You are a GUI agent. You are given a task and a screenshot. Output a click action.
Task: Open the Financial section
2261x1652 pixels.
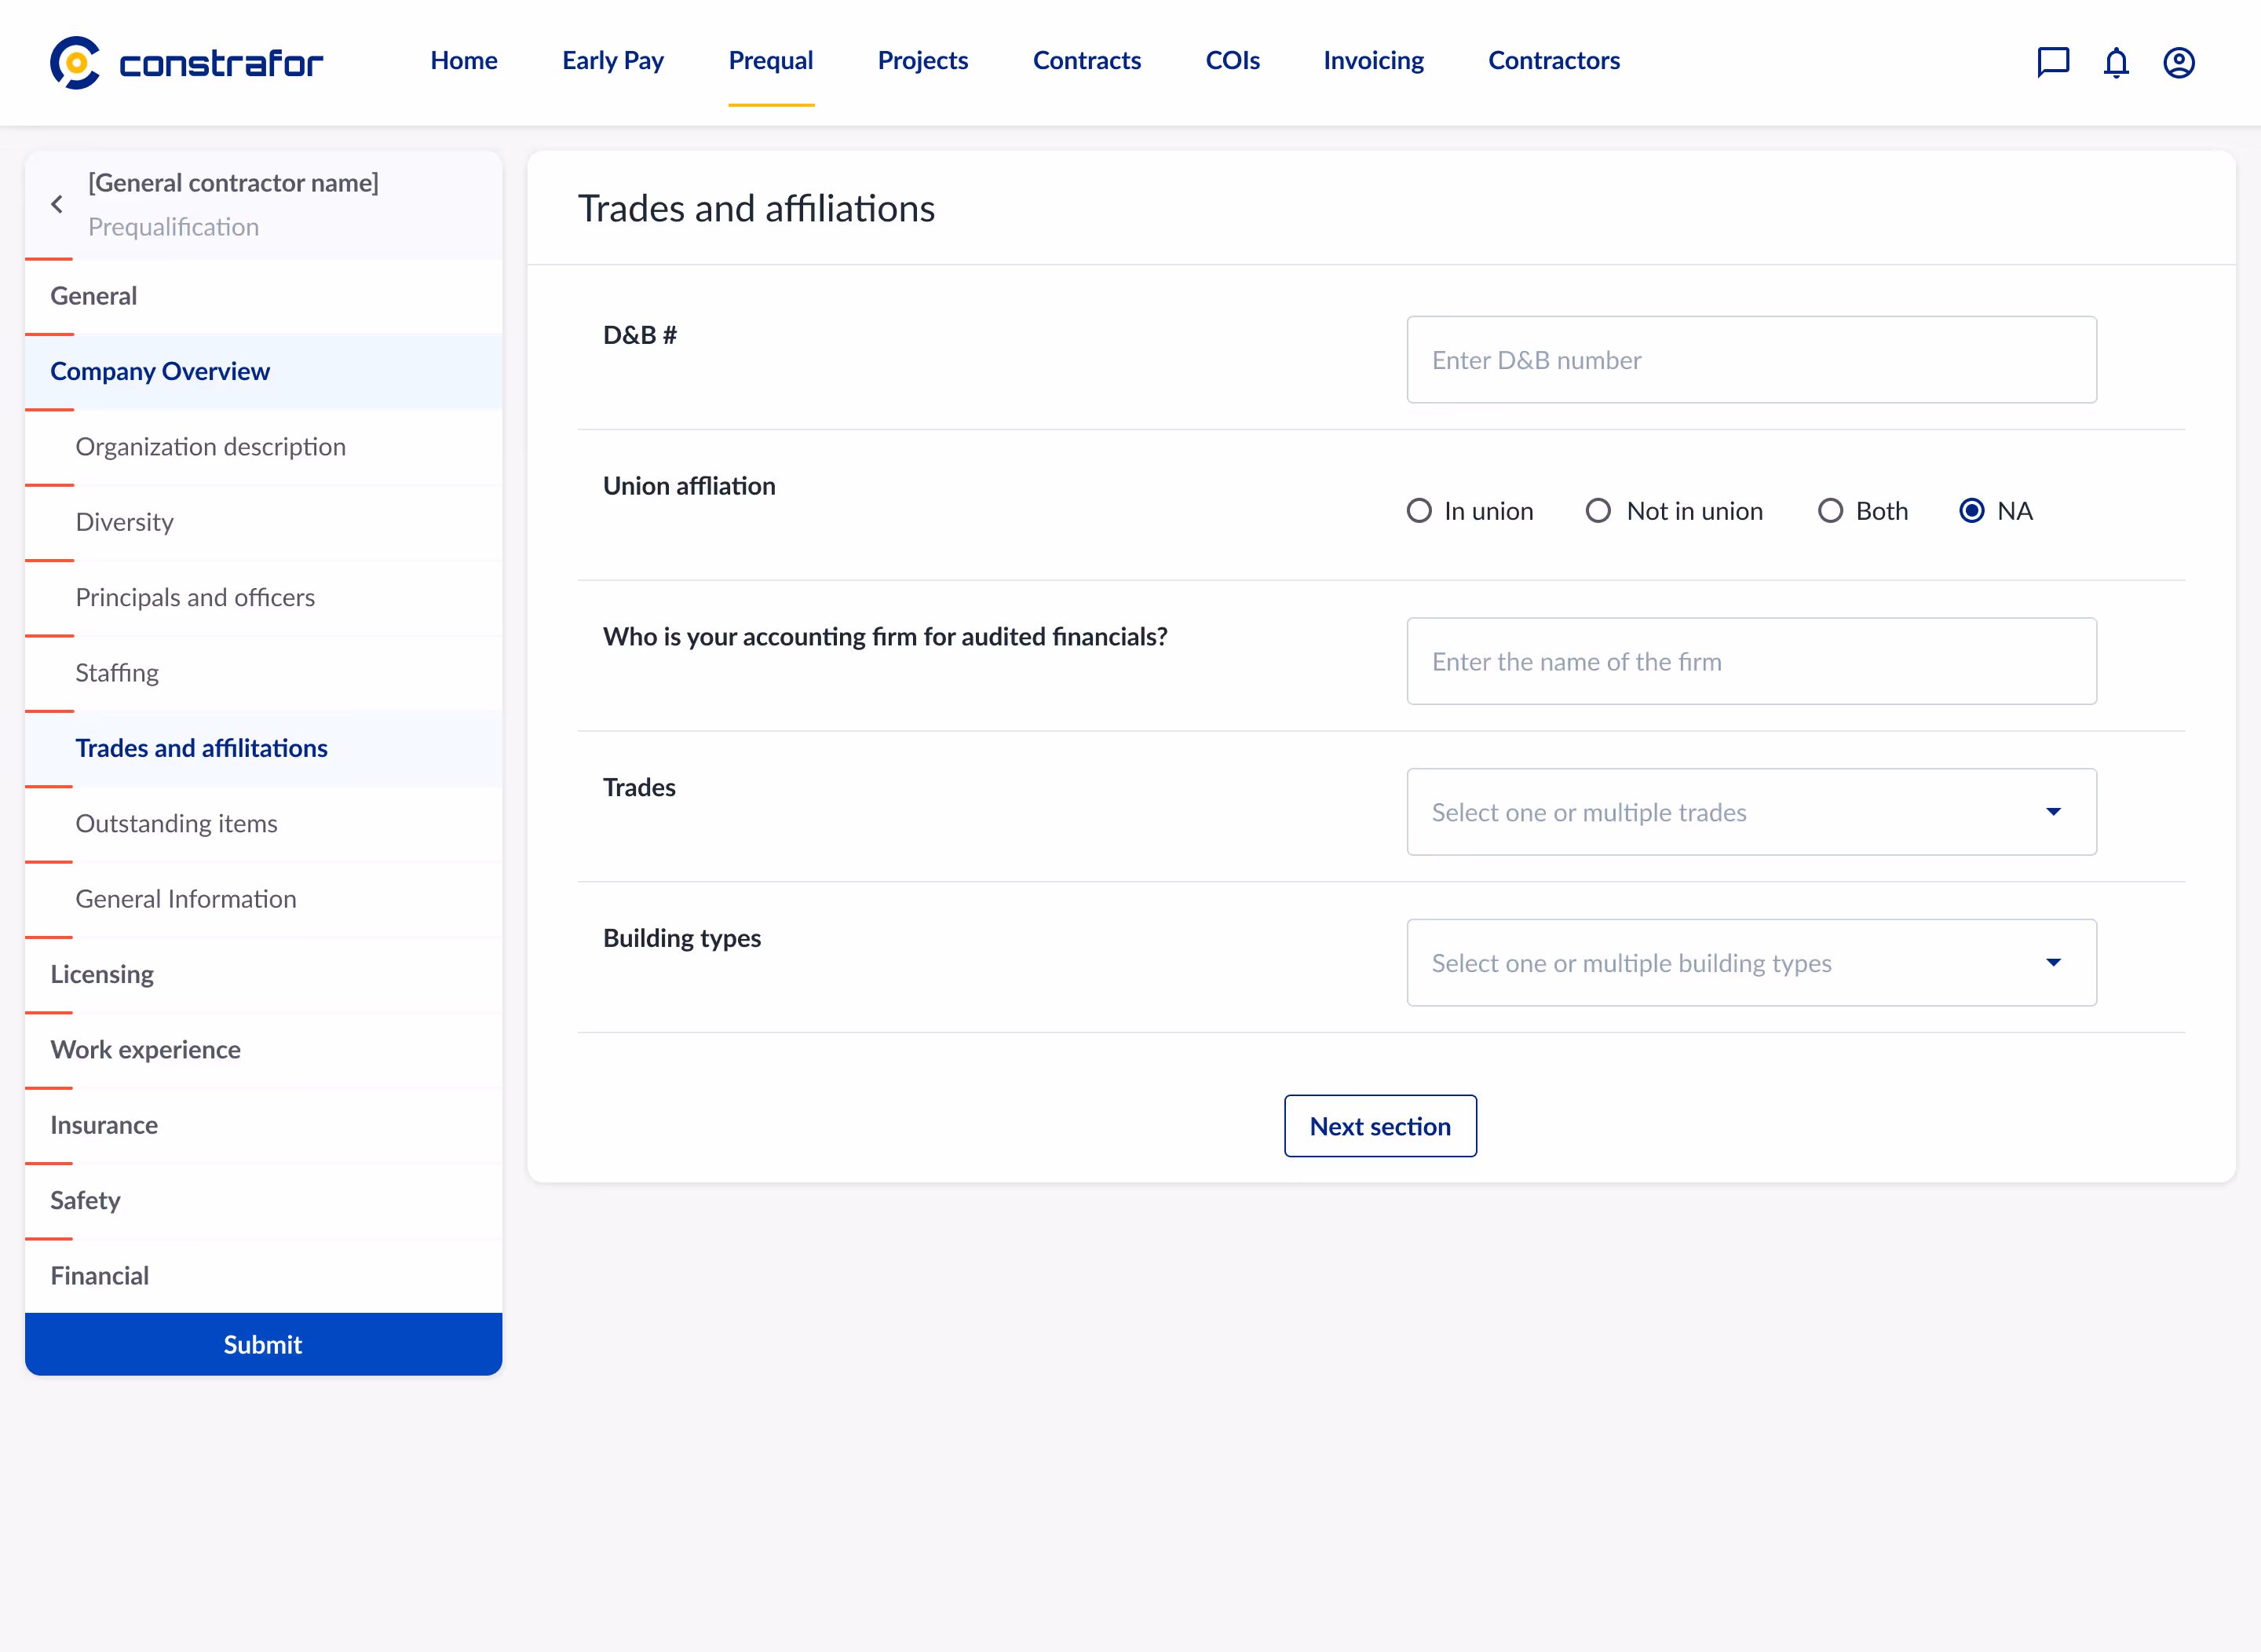[263, 1276]
